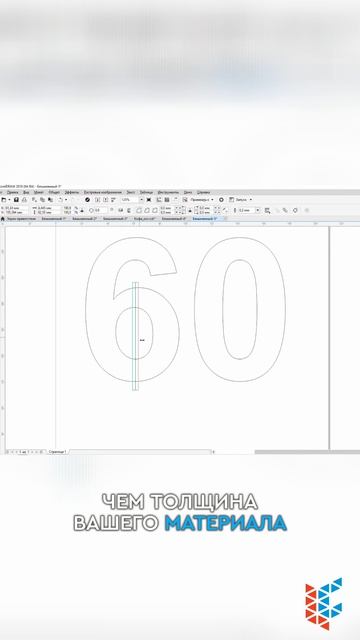Click the Print icon
Screen dimensions: 360x640
pos(24,200)
